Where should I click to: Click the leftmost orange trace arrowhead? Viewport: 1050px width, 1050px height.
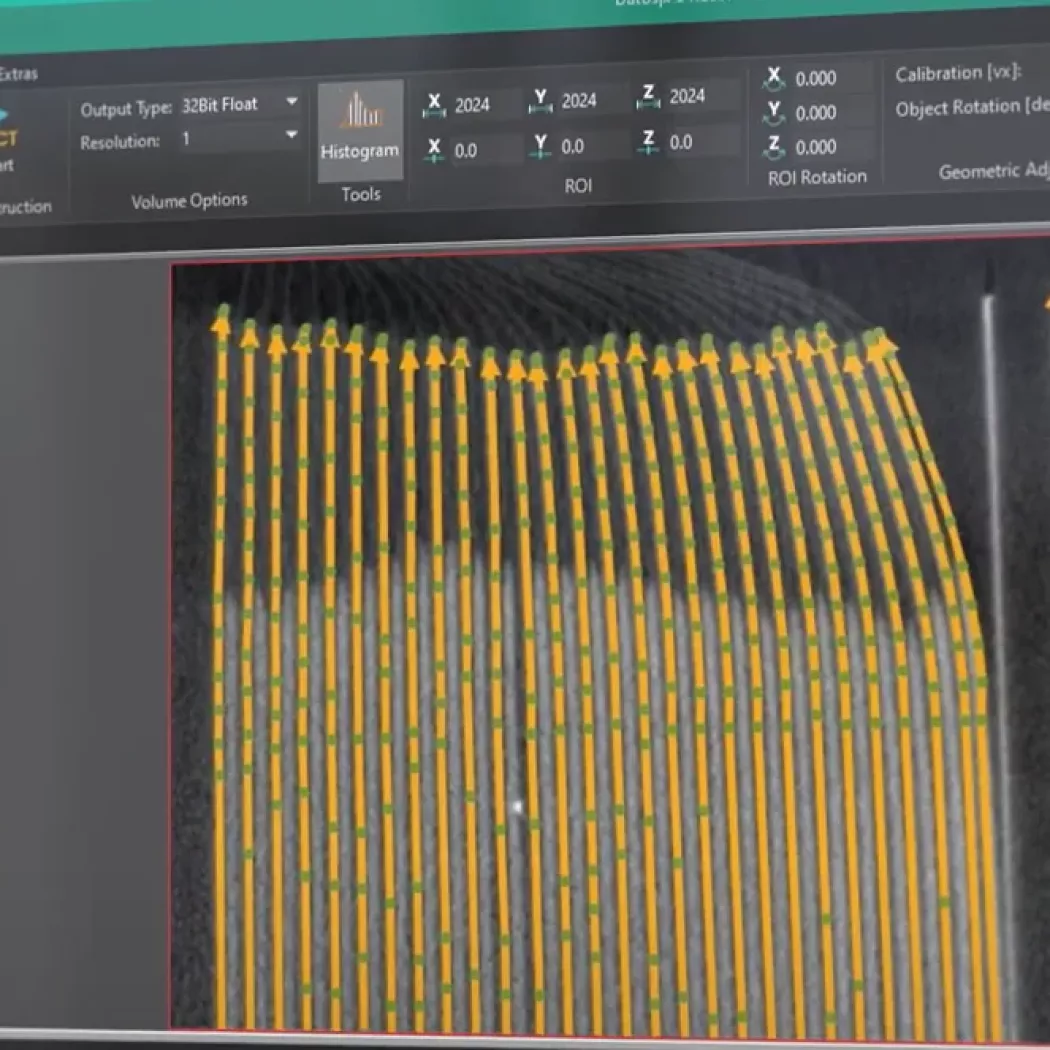(x=221, y=322)
